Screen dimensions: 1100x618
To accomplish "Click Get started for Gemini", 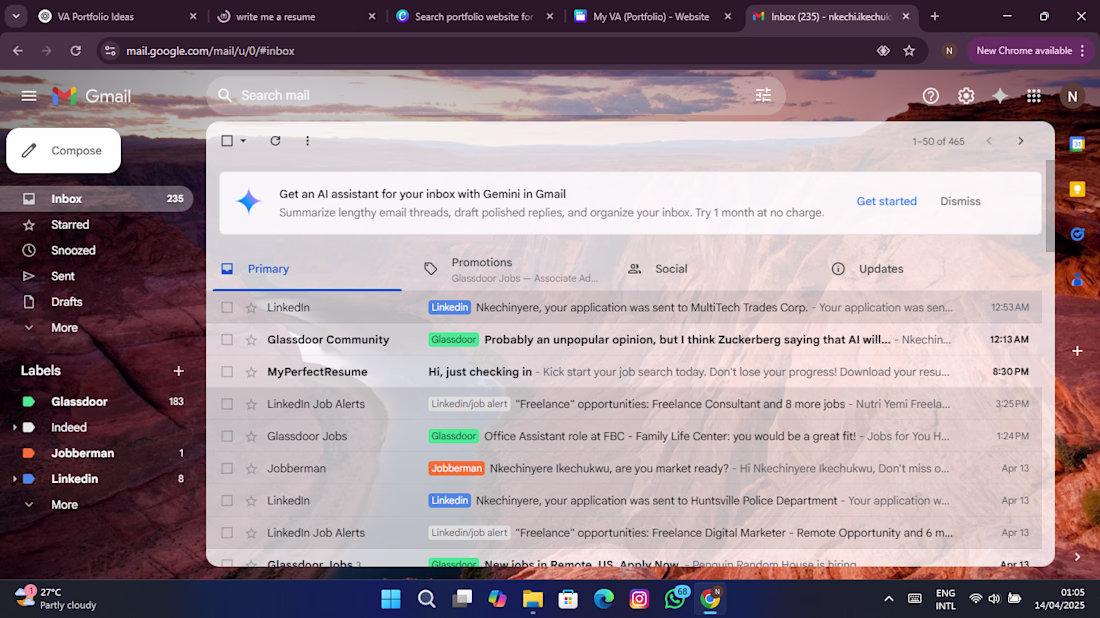I will pyautogui.click(x=887, y=201).
